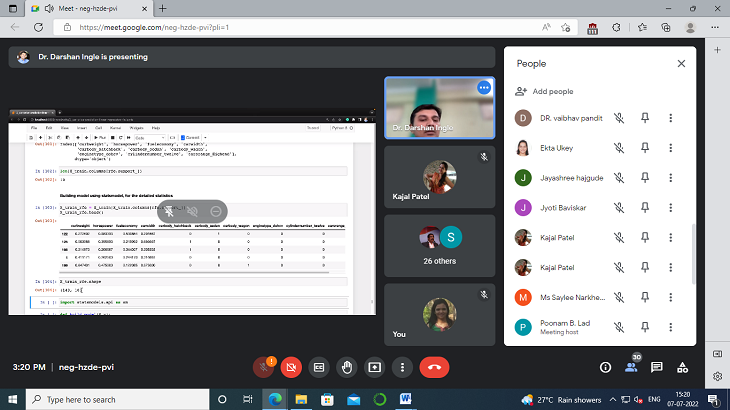Open meeting details info icon
The width and height of the screenshot is (730, 410).
605,367
